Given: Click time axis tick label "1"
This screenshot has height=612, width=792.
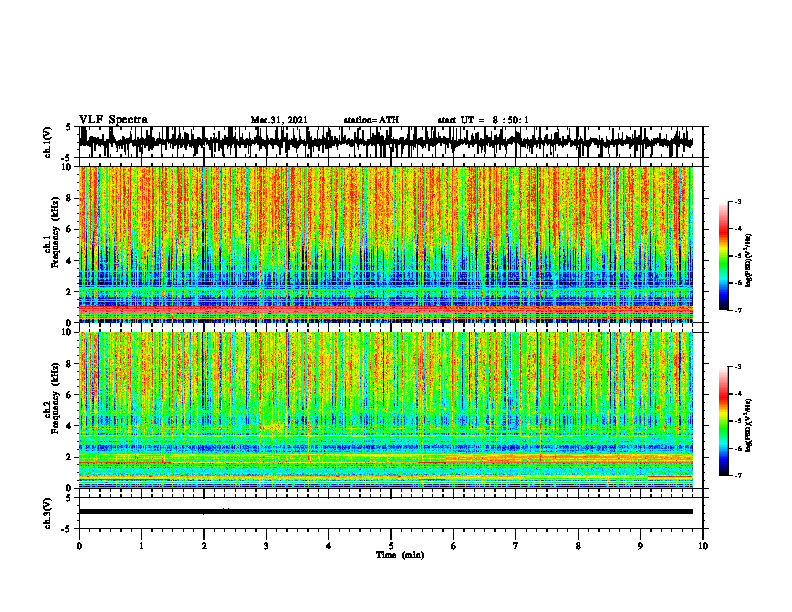Looking at the screenshot, I should [x=141, y=546].
